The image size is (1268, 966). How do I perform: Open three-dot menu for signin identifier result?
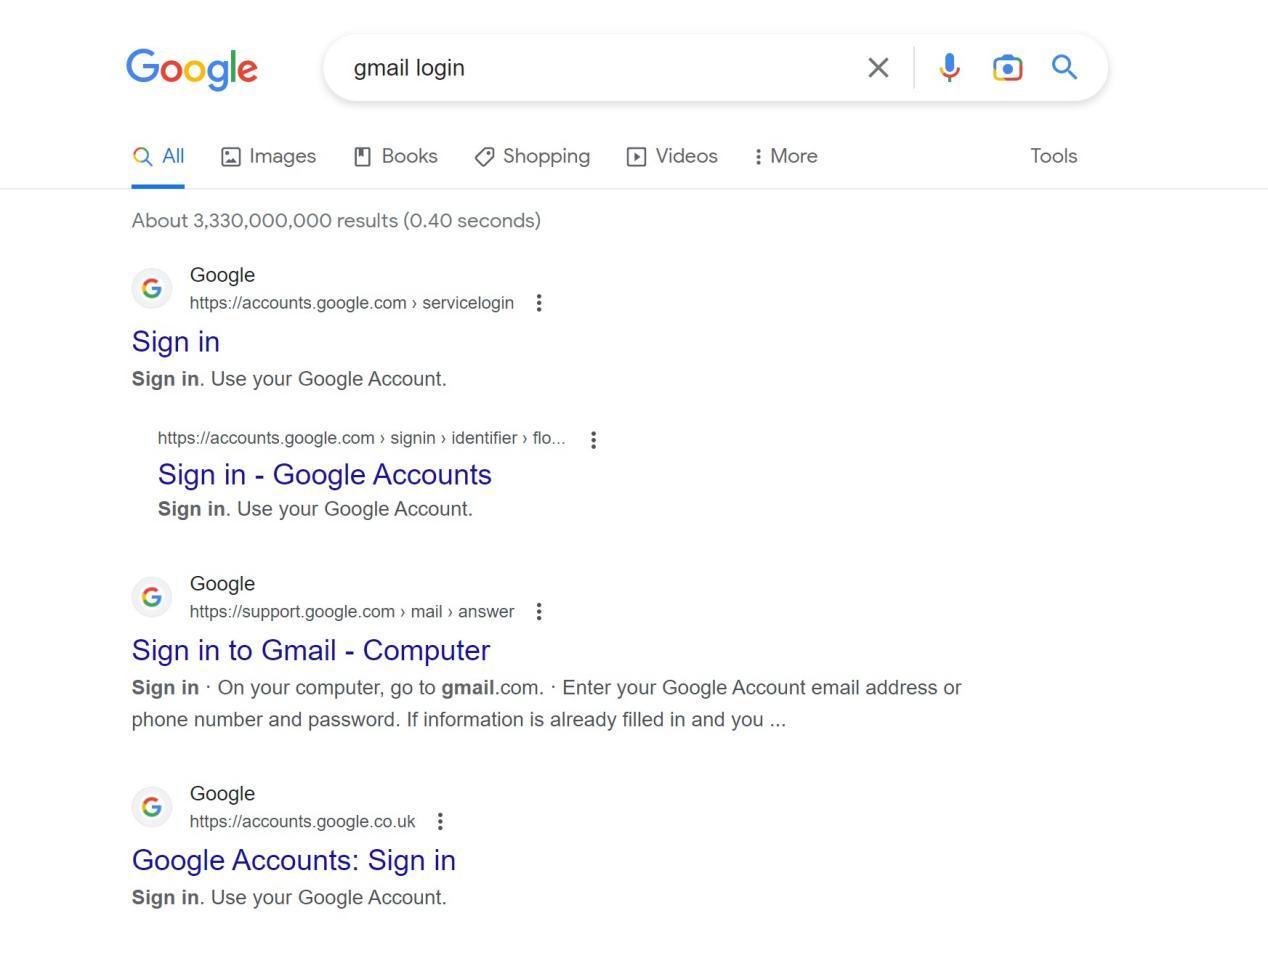click(x=593, y=439)
